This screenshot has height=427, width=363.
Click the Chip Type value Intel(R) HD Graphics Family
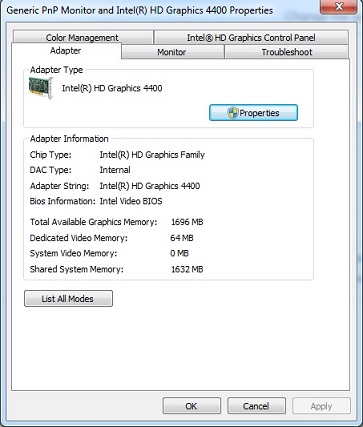[x=152, y=155]
